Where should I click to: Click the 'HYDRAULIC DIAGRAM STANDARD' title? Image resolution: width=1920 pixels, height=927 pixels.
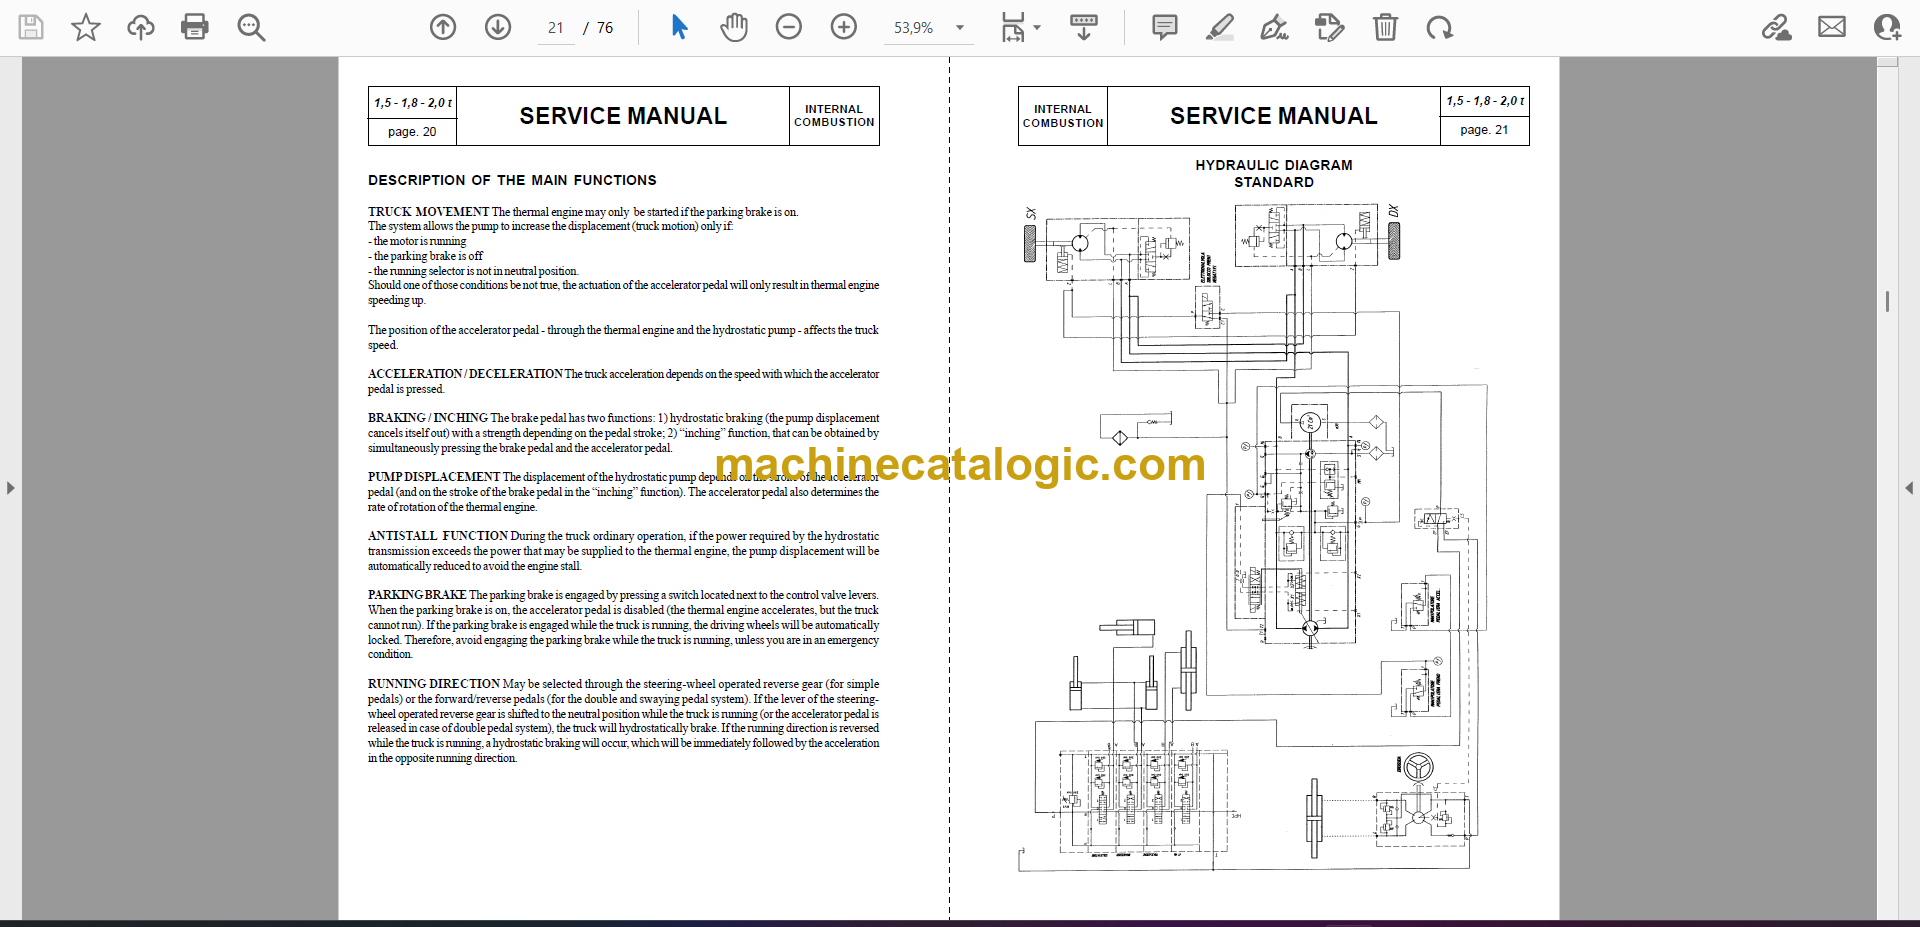click(1274, 173)
